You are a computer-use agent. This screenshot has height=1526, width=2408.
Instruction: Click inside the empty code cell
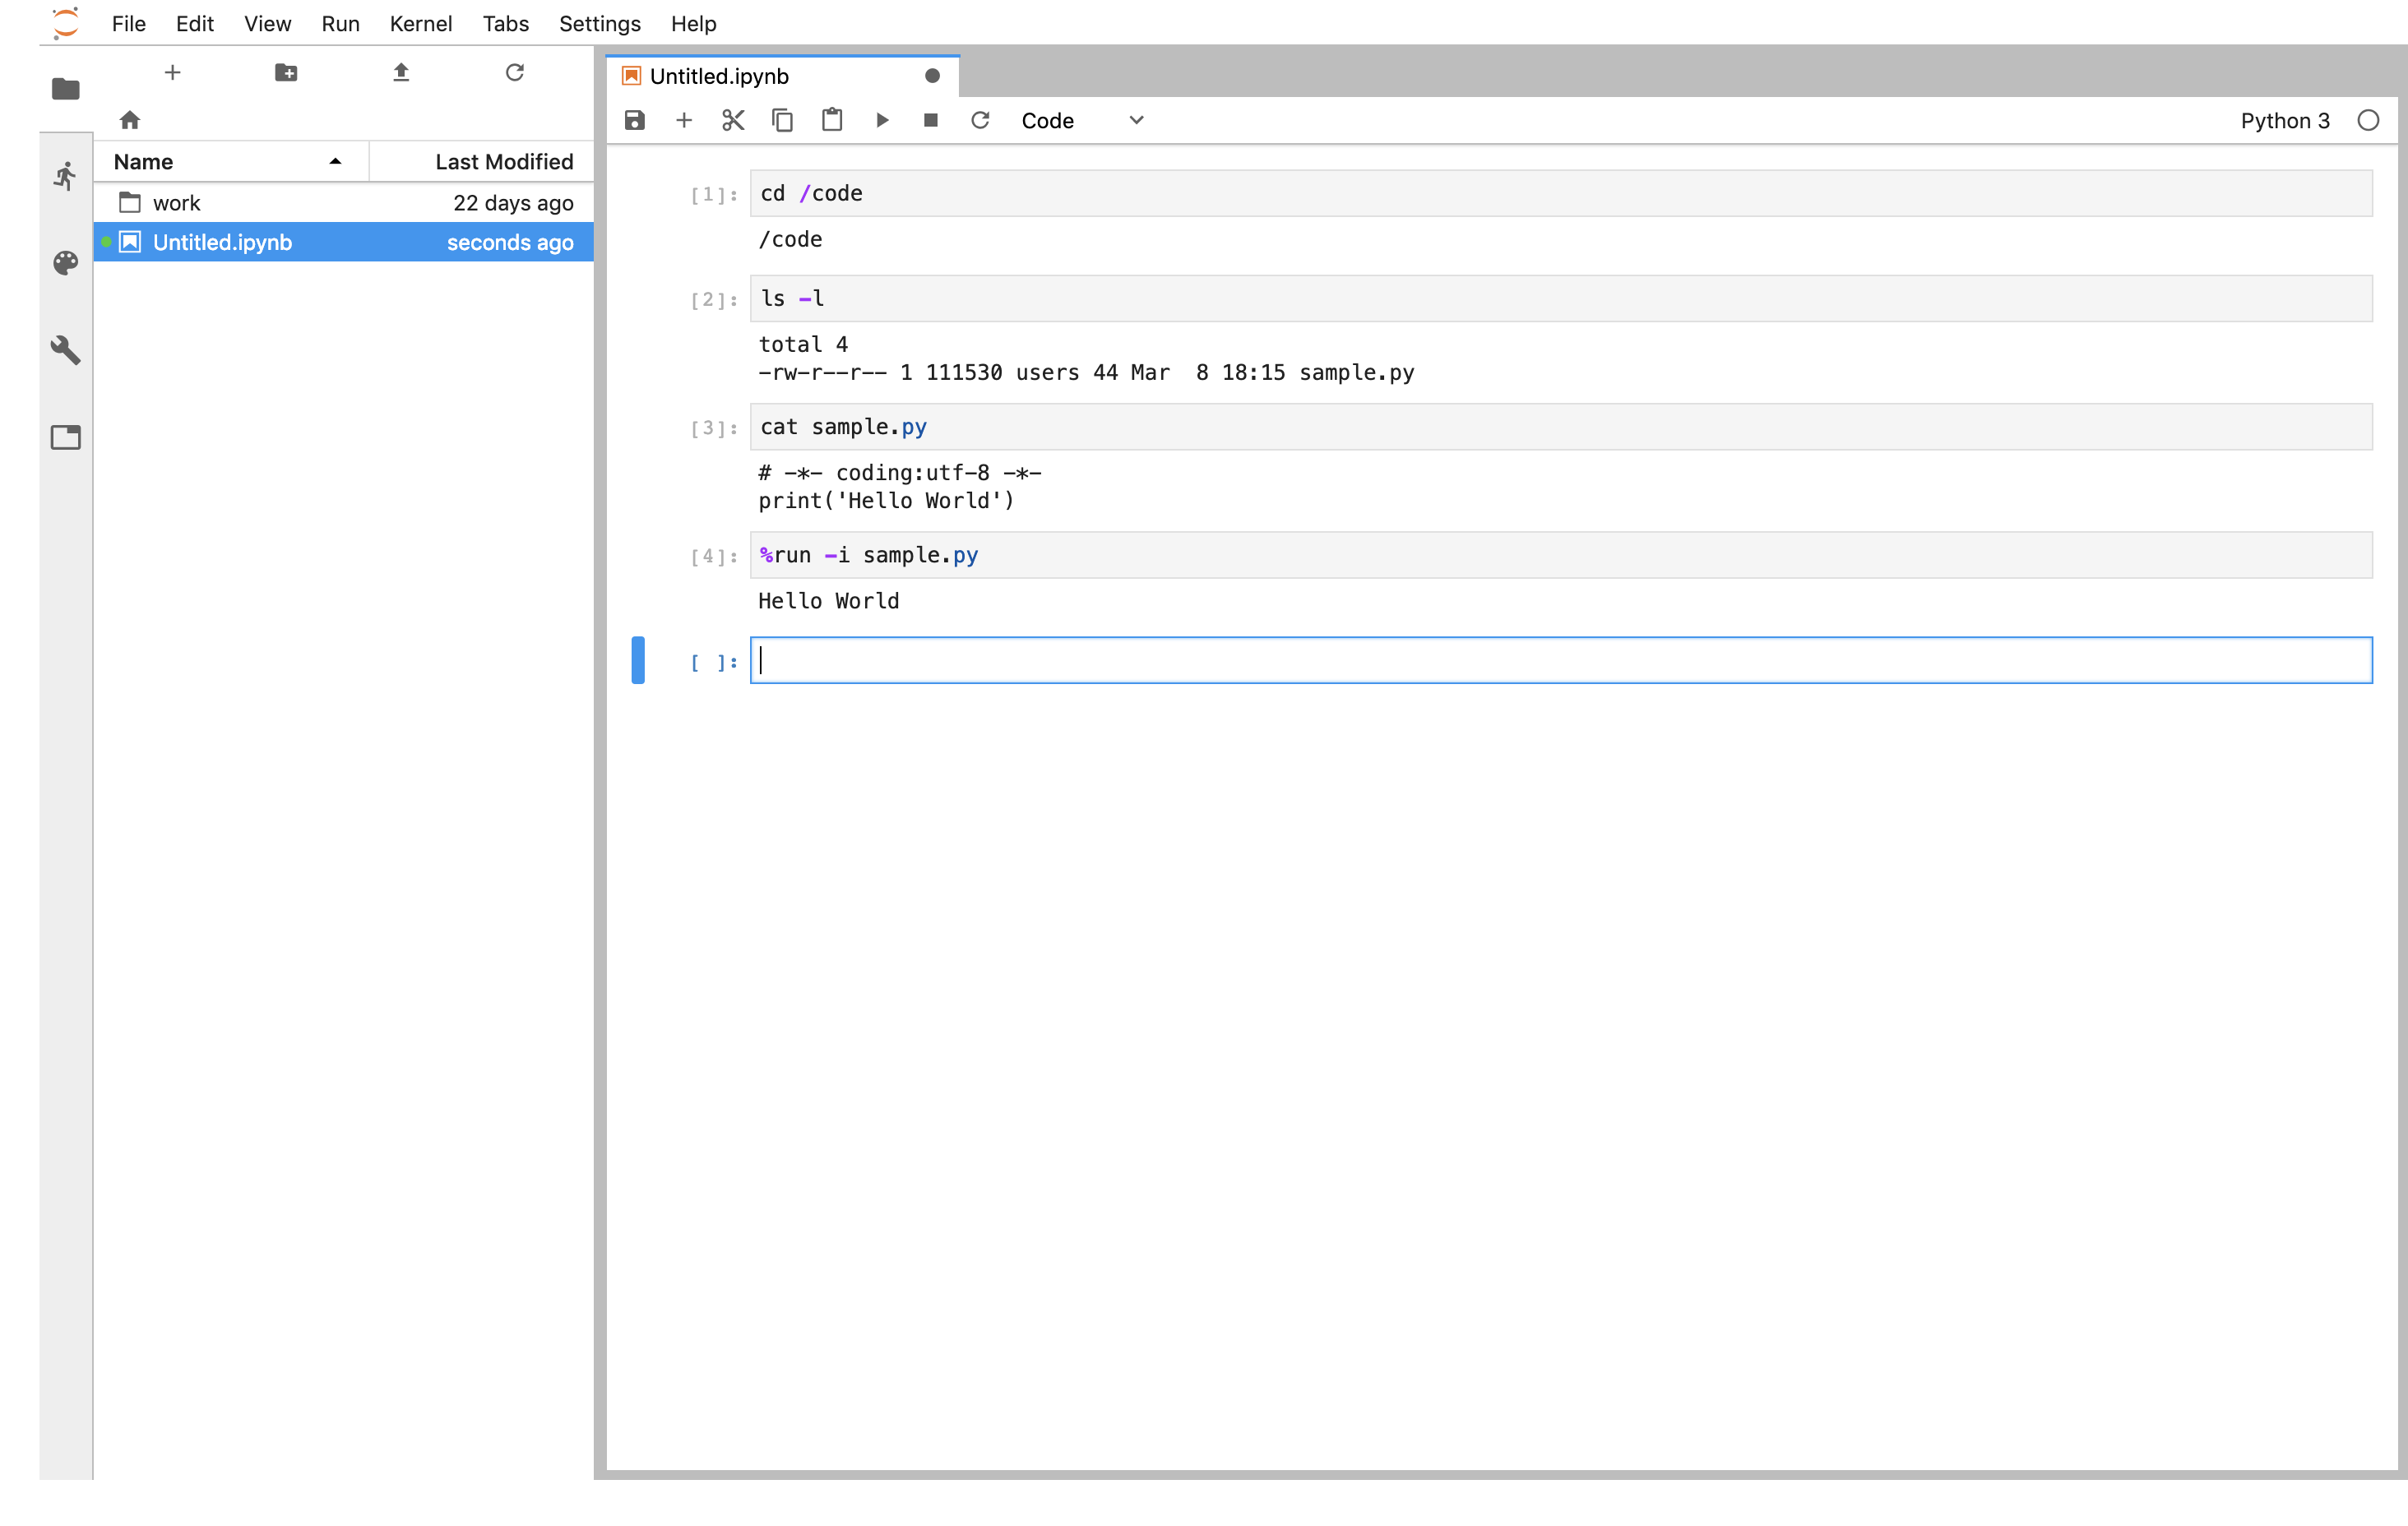(1400, 661)
